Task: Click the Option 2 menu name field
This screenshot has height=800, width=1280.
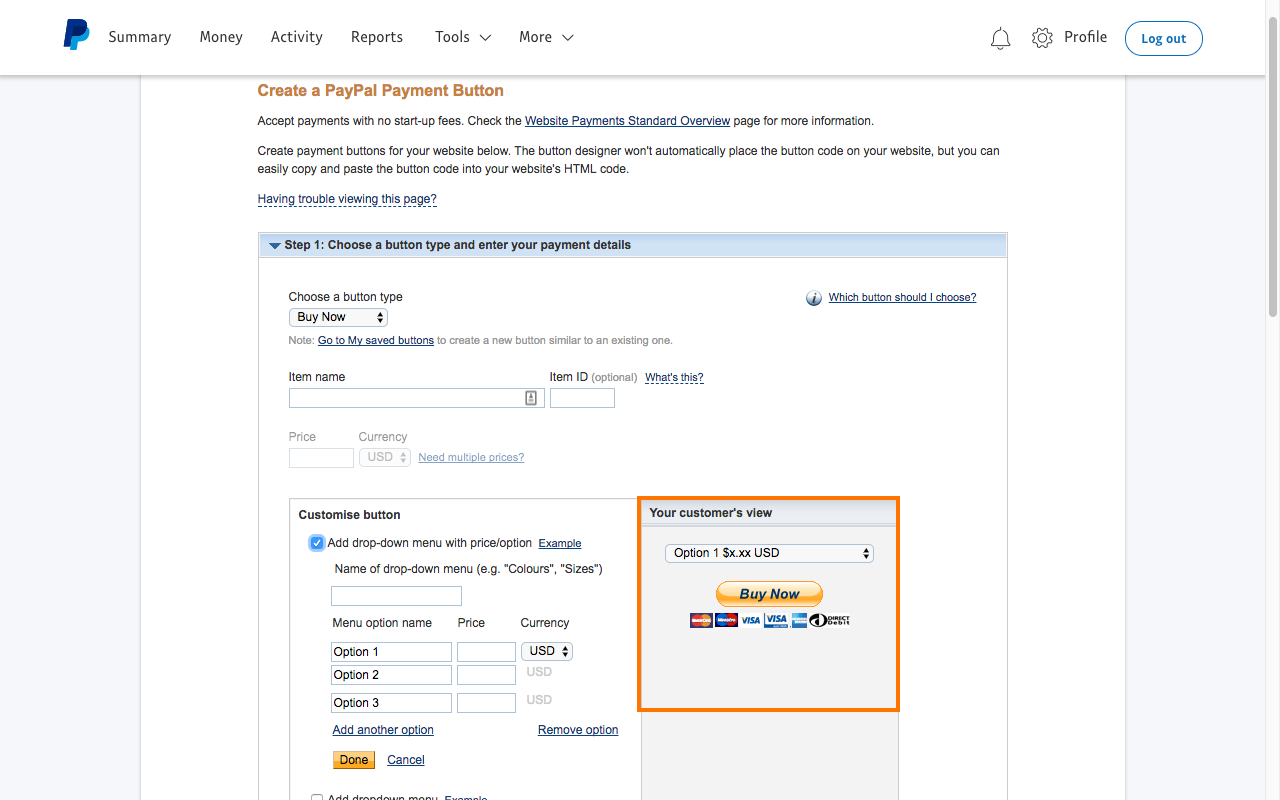Action: (391, 675)
